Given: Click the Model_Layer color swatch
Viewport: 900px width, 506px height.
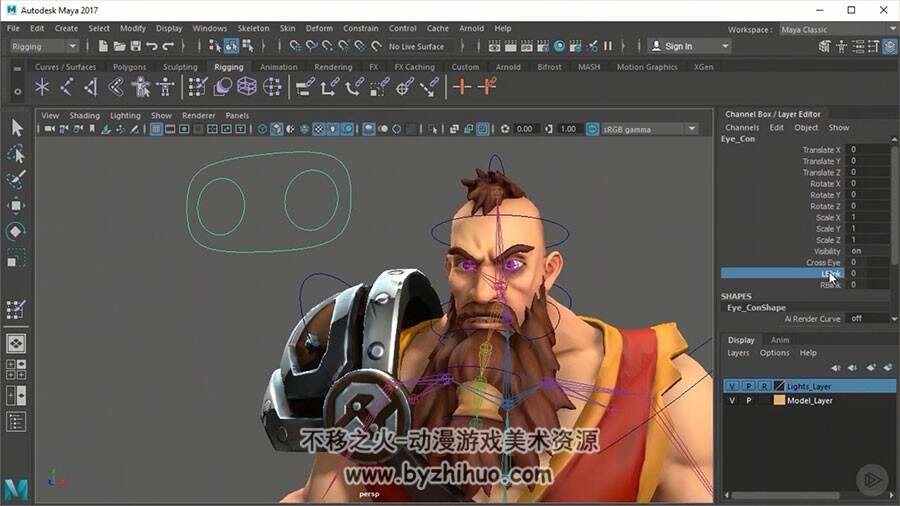Looking at the screenshot, I should 779,400.
